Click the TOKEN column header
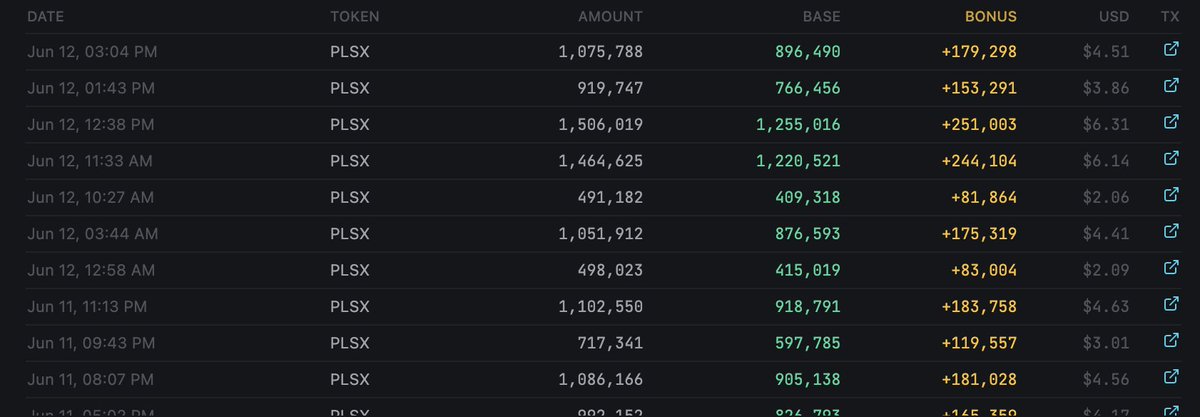The height and width of the screenshot is (417, 1200). (x=355, y=17)
